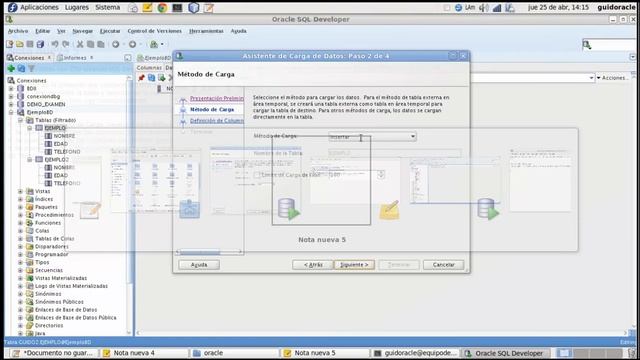Click the Paste toolbar icon

click(101, 44)
